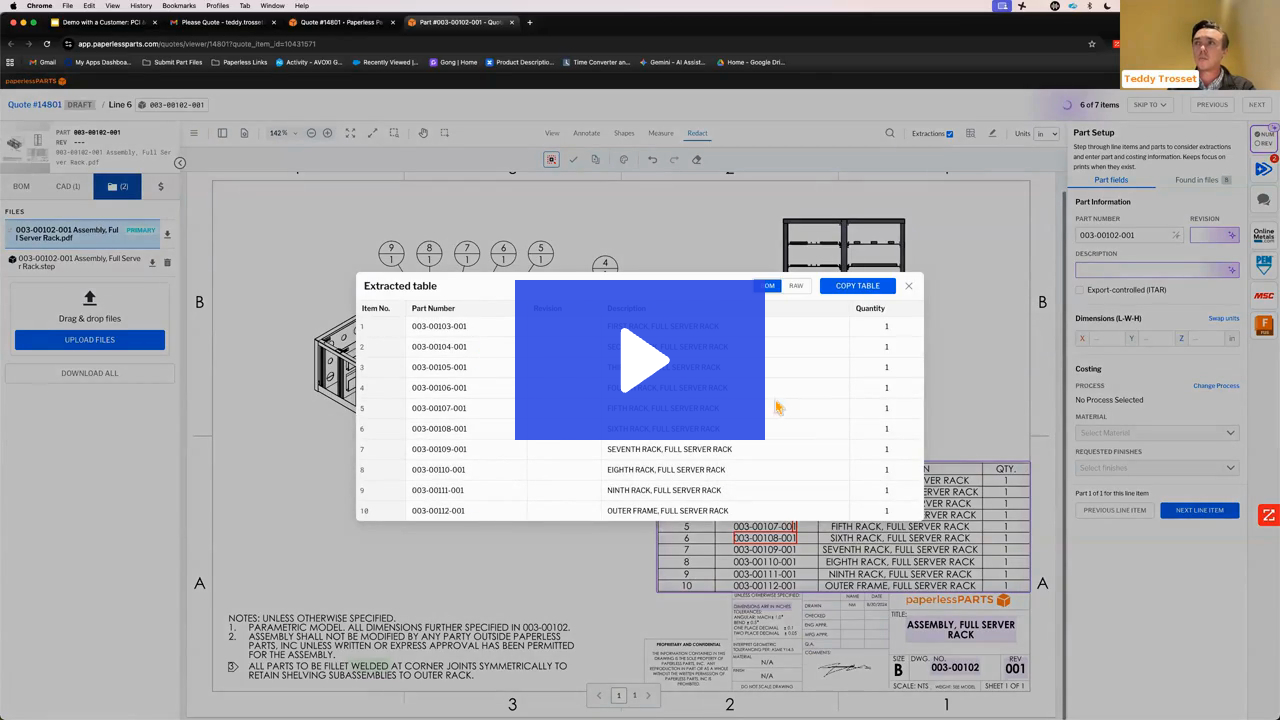The width and height of the screenshot is (1280, 720).
Task: Click the Copy Table button
Action: pyautogui.click(x=857, y=286)
